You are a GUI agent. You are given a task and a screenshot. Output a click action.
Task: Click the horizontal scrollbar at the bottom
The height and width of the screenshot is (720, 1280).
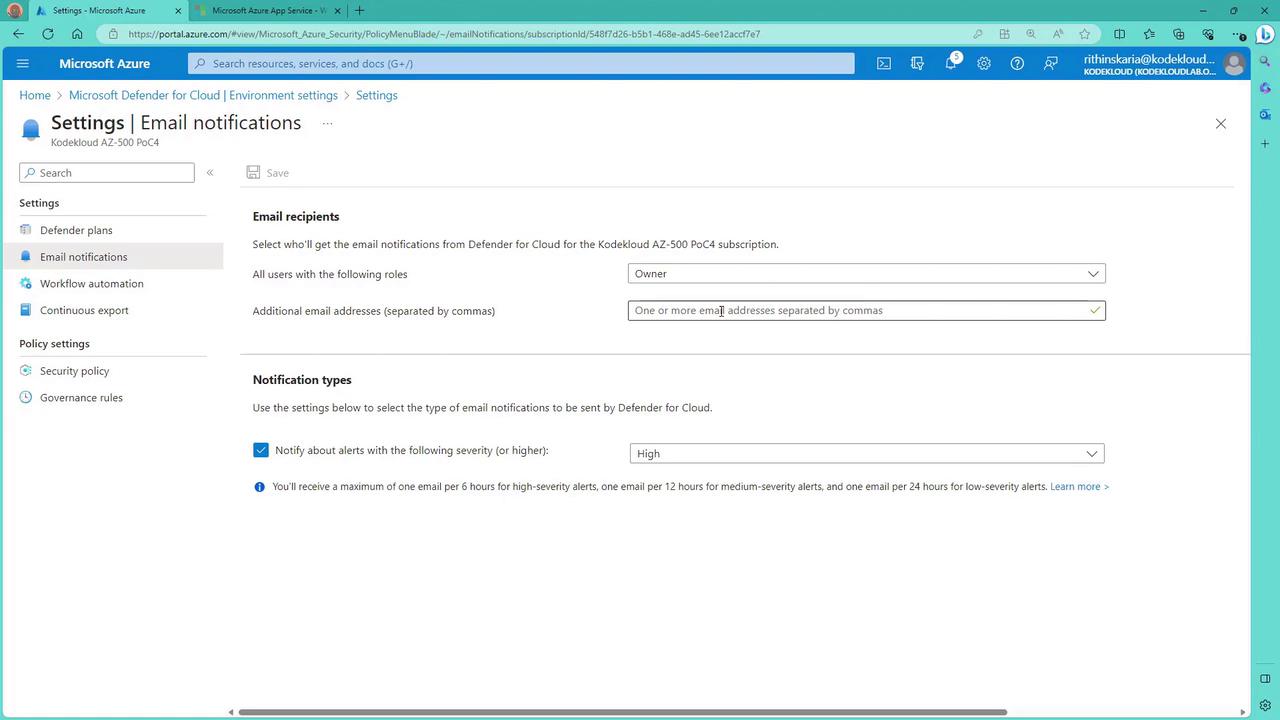[622, 712]
